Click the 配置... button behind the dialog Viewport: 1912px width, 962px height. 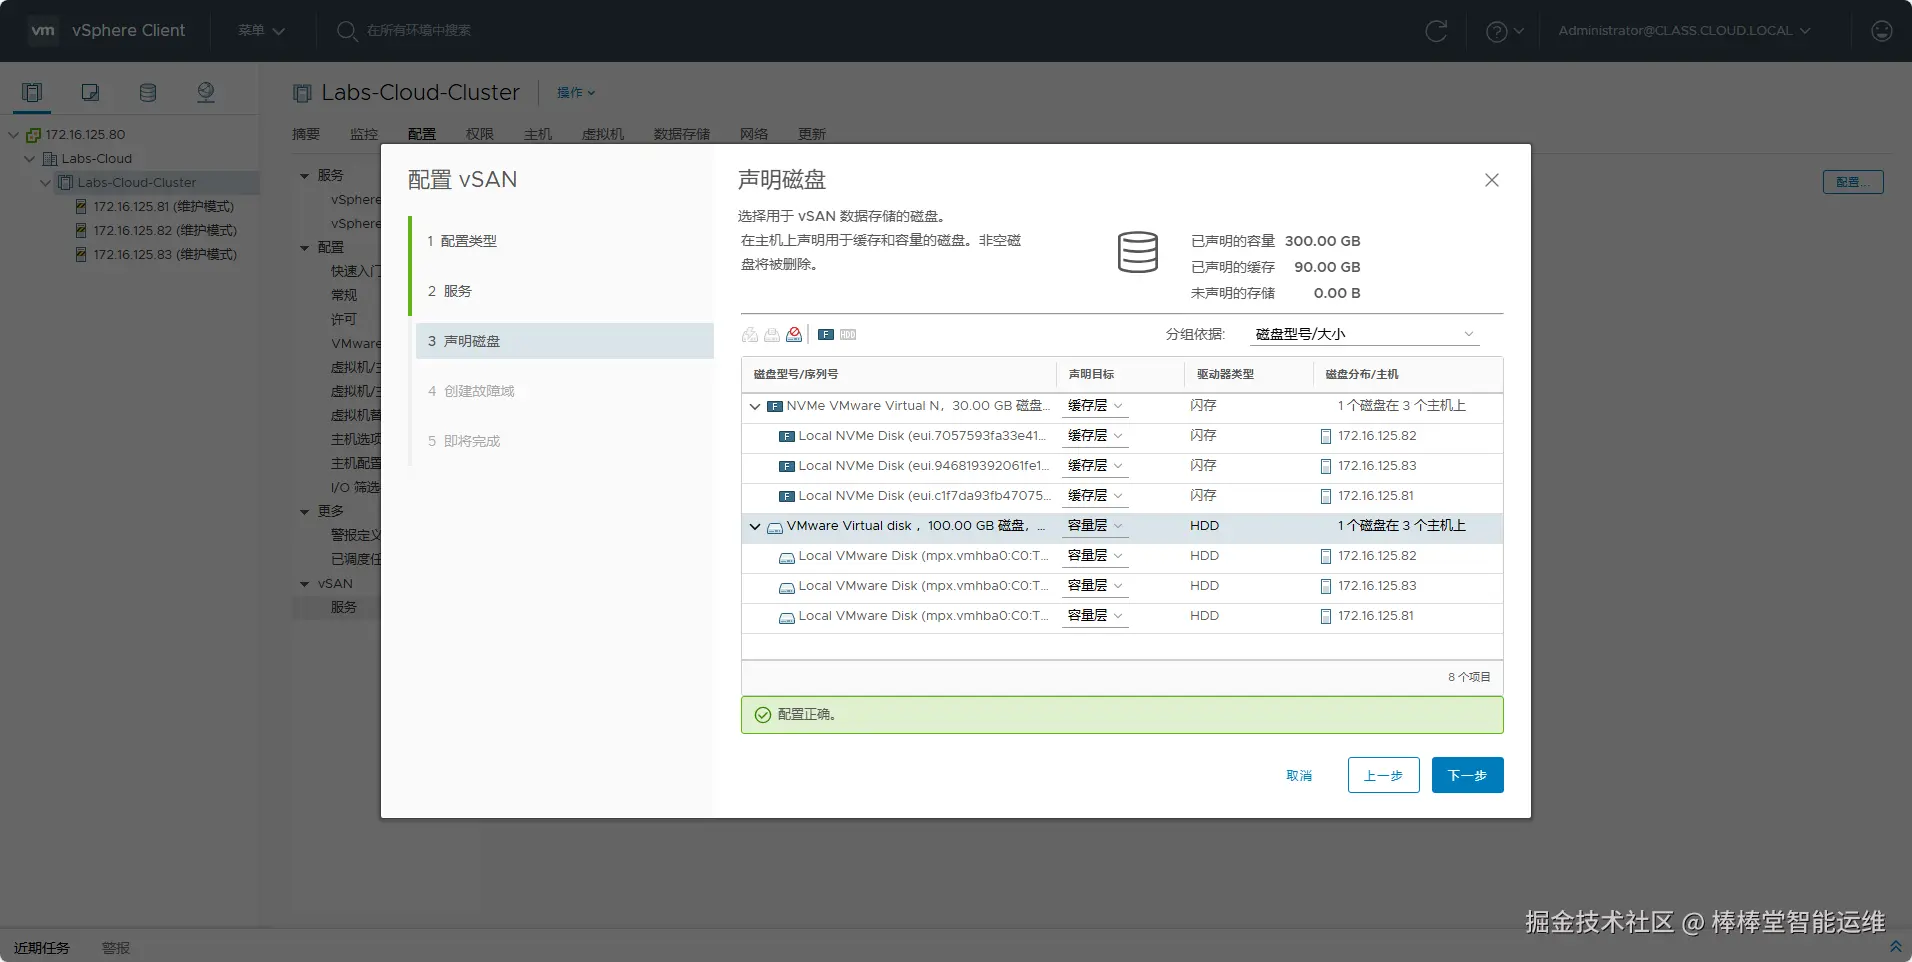(1853, 182)
